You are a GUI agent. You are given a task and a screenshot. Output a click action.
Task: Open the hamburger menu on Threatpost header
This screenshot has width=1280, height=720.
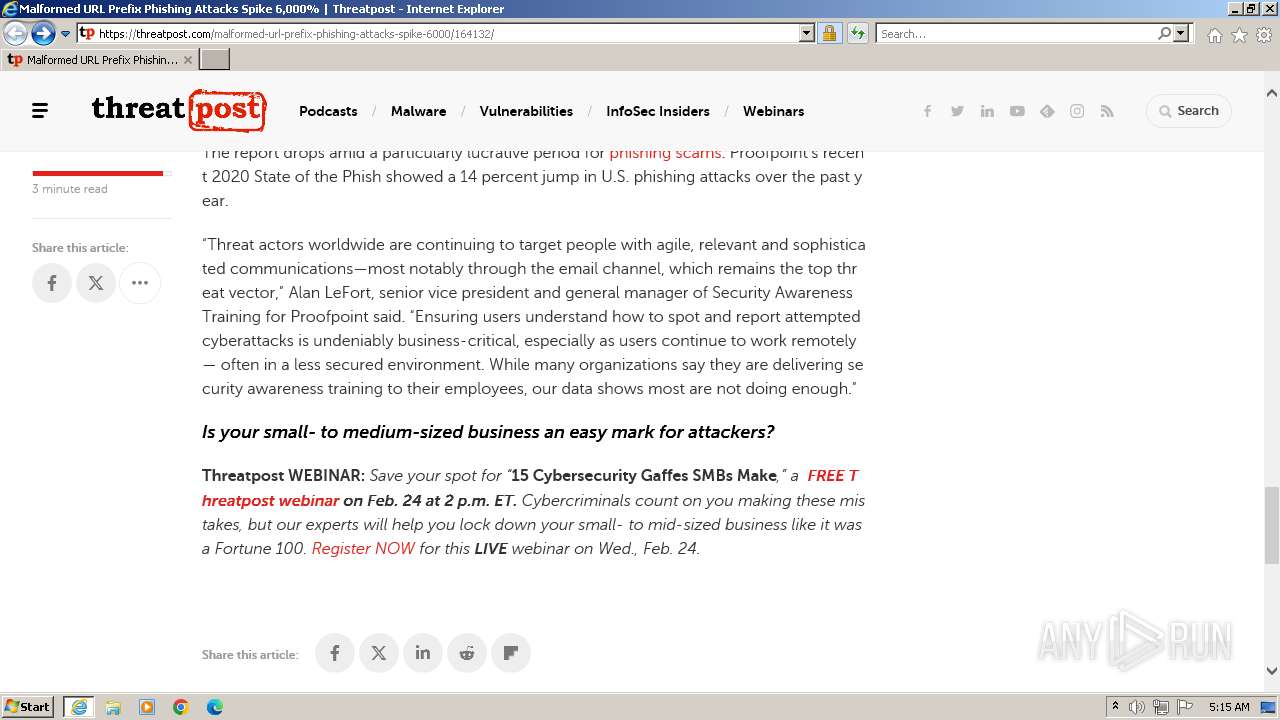40,111
